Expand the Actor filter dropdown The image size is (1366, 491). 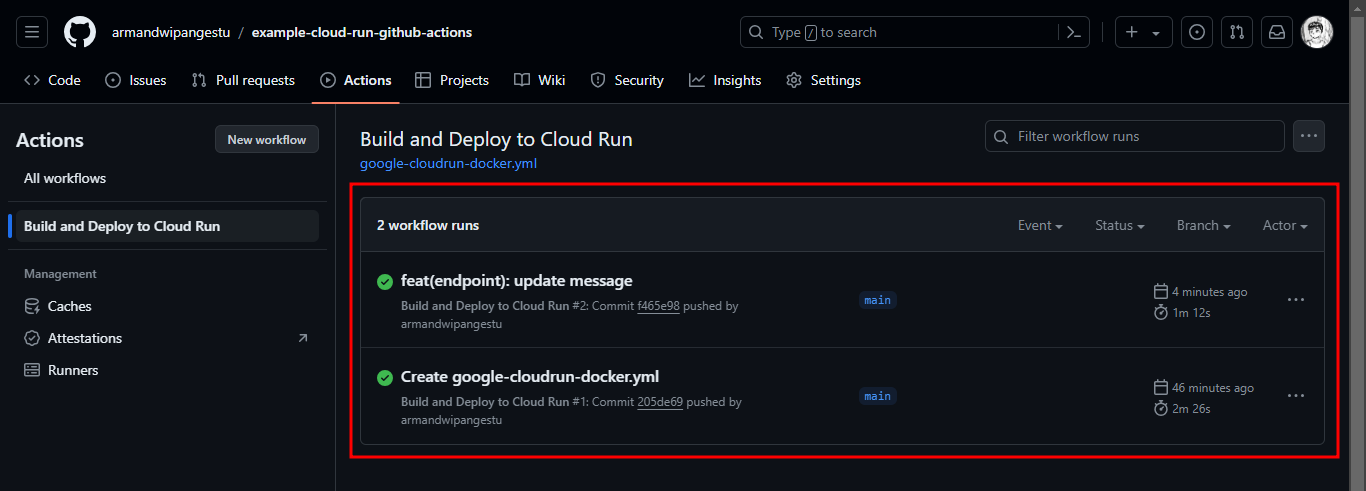[1285, 226]
